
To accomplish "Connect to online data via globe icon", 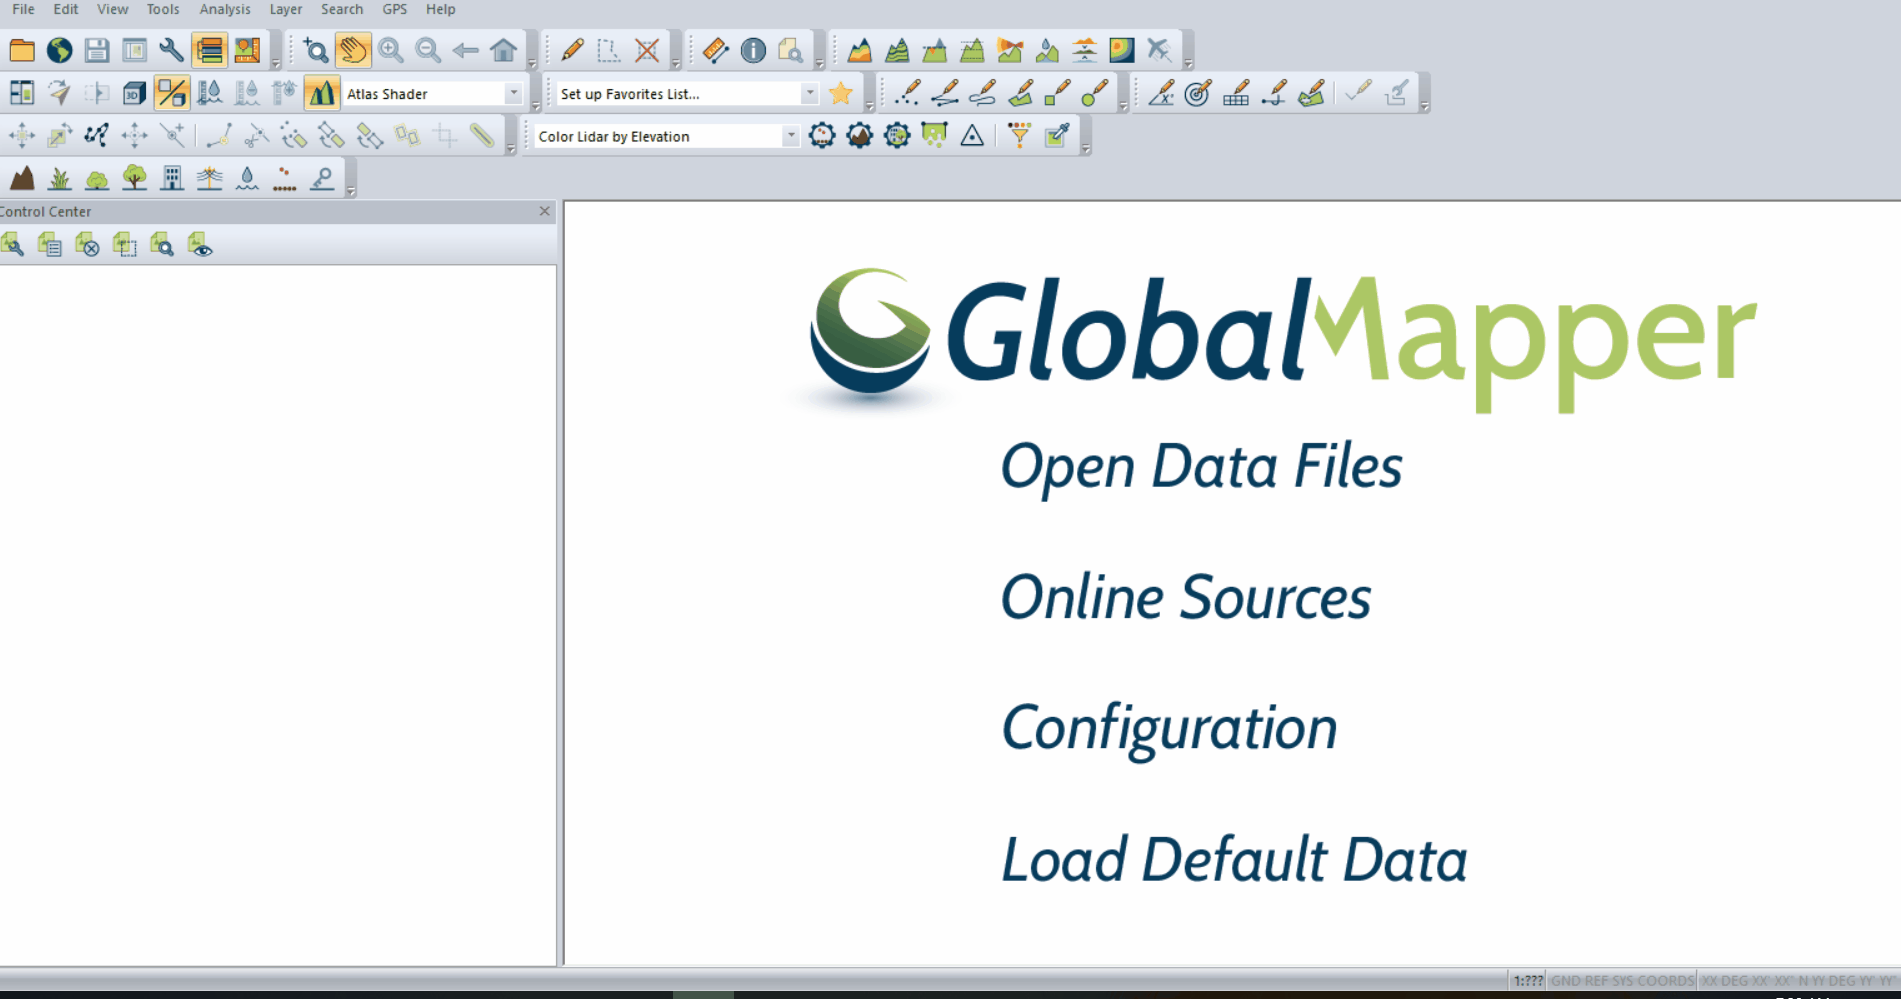I will click(x=60, y=50).
